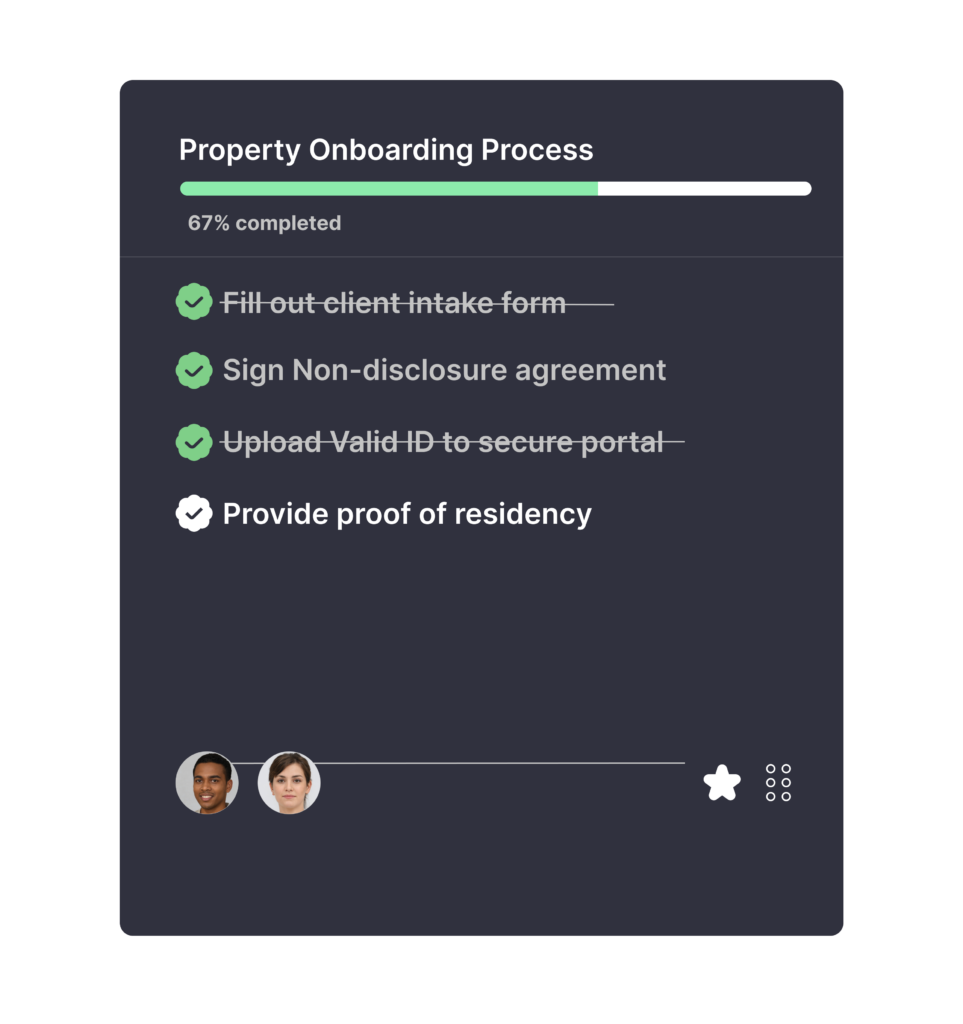Click the Sign Non-disclosure agreement text

click(x=444, y=370)
